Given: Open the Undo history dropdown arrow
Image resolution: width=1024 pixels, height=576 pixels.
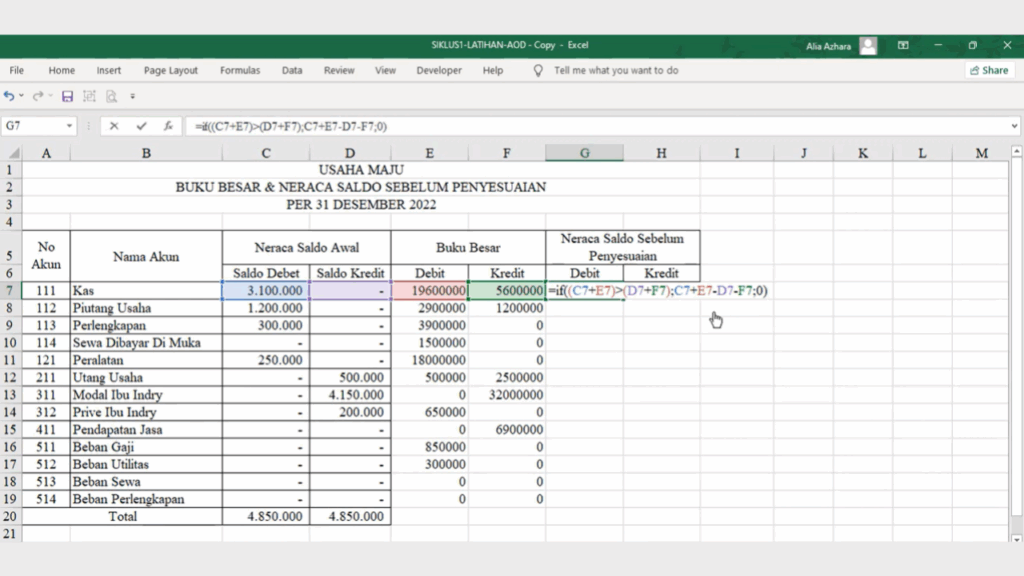Looking at the screenshot, I should point(21,96).
